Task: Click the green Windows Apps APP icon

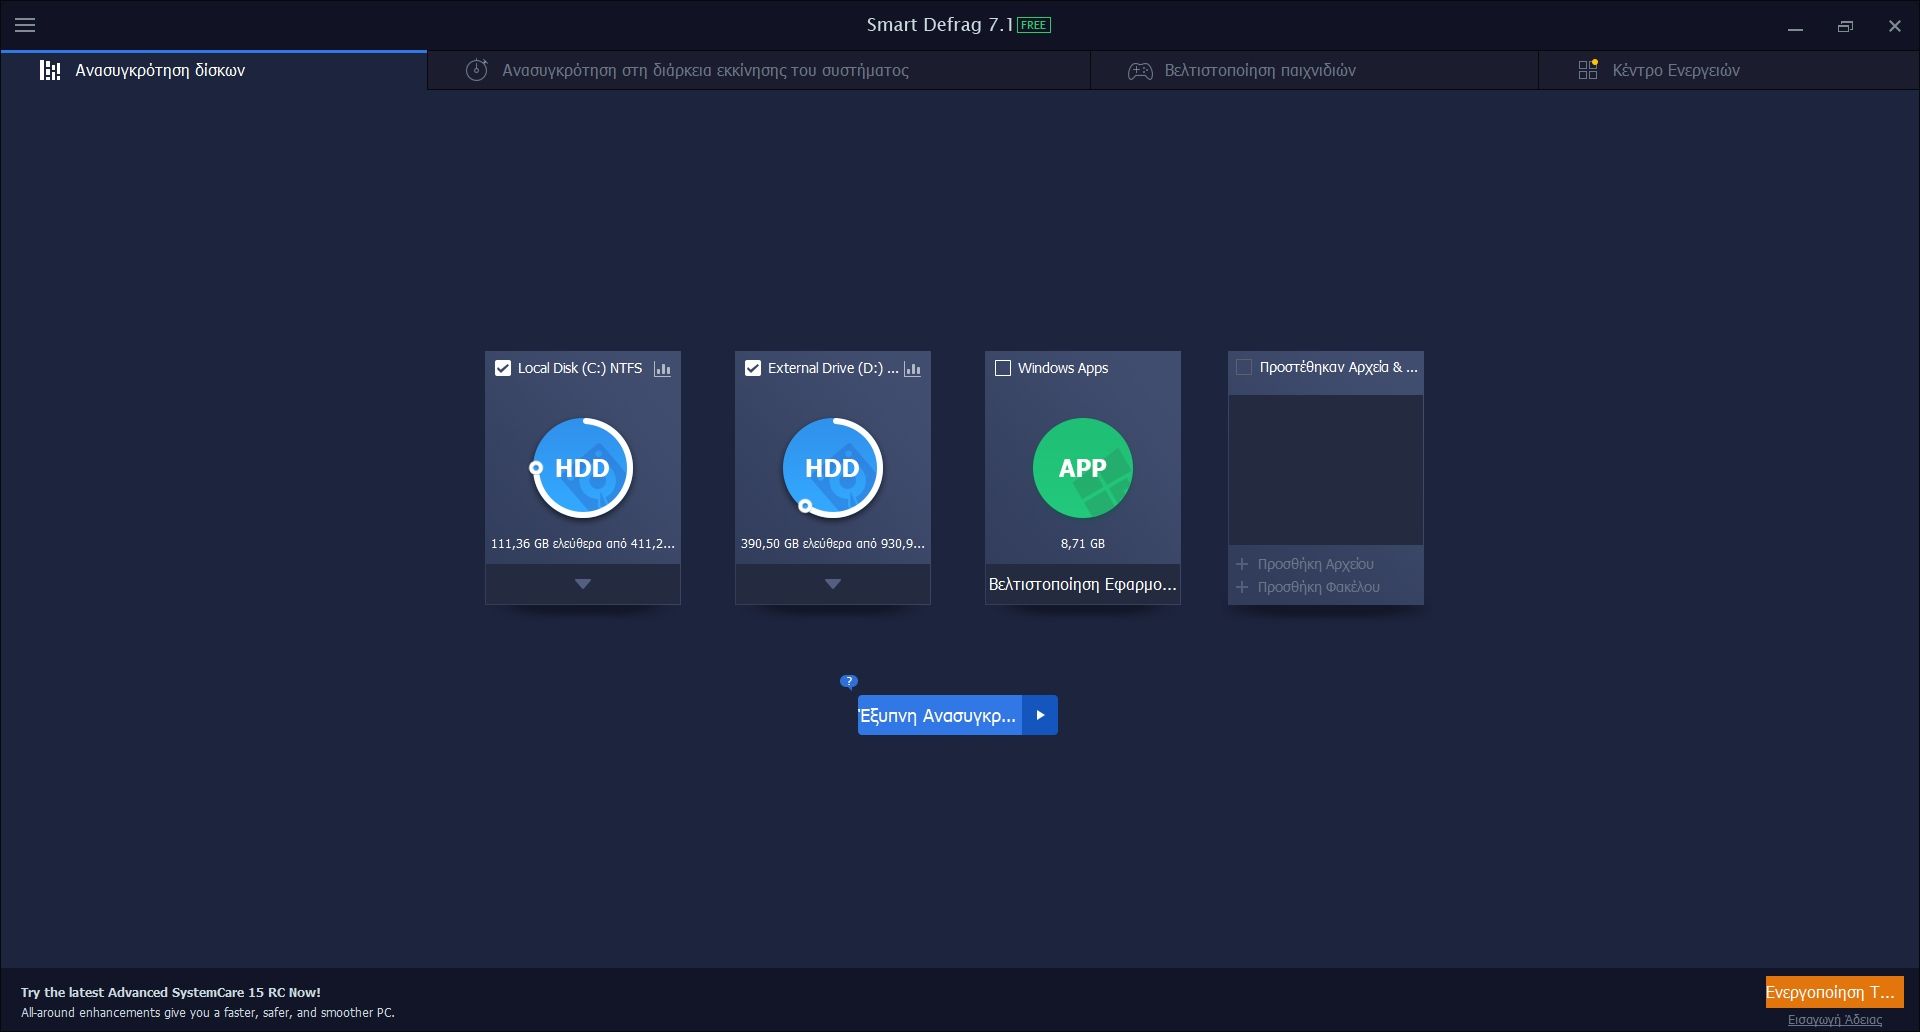Action: [x=1082, y=468]
